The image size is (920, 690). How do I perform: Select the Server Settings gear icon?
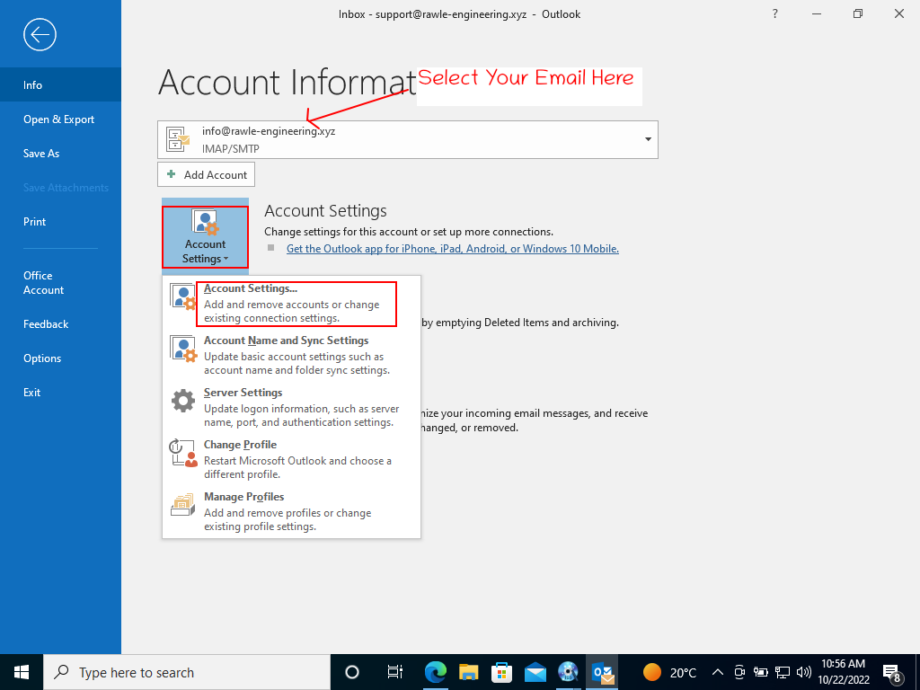(183, 400)
